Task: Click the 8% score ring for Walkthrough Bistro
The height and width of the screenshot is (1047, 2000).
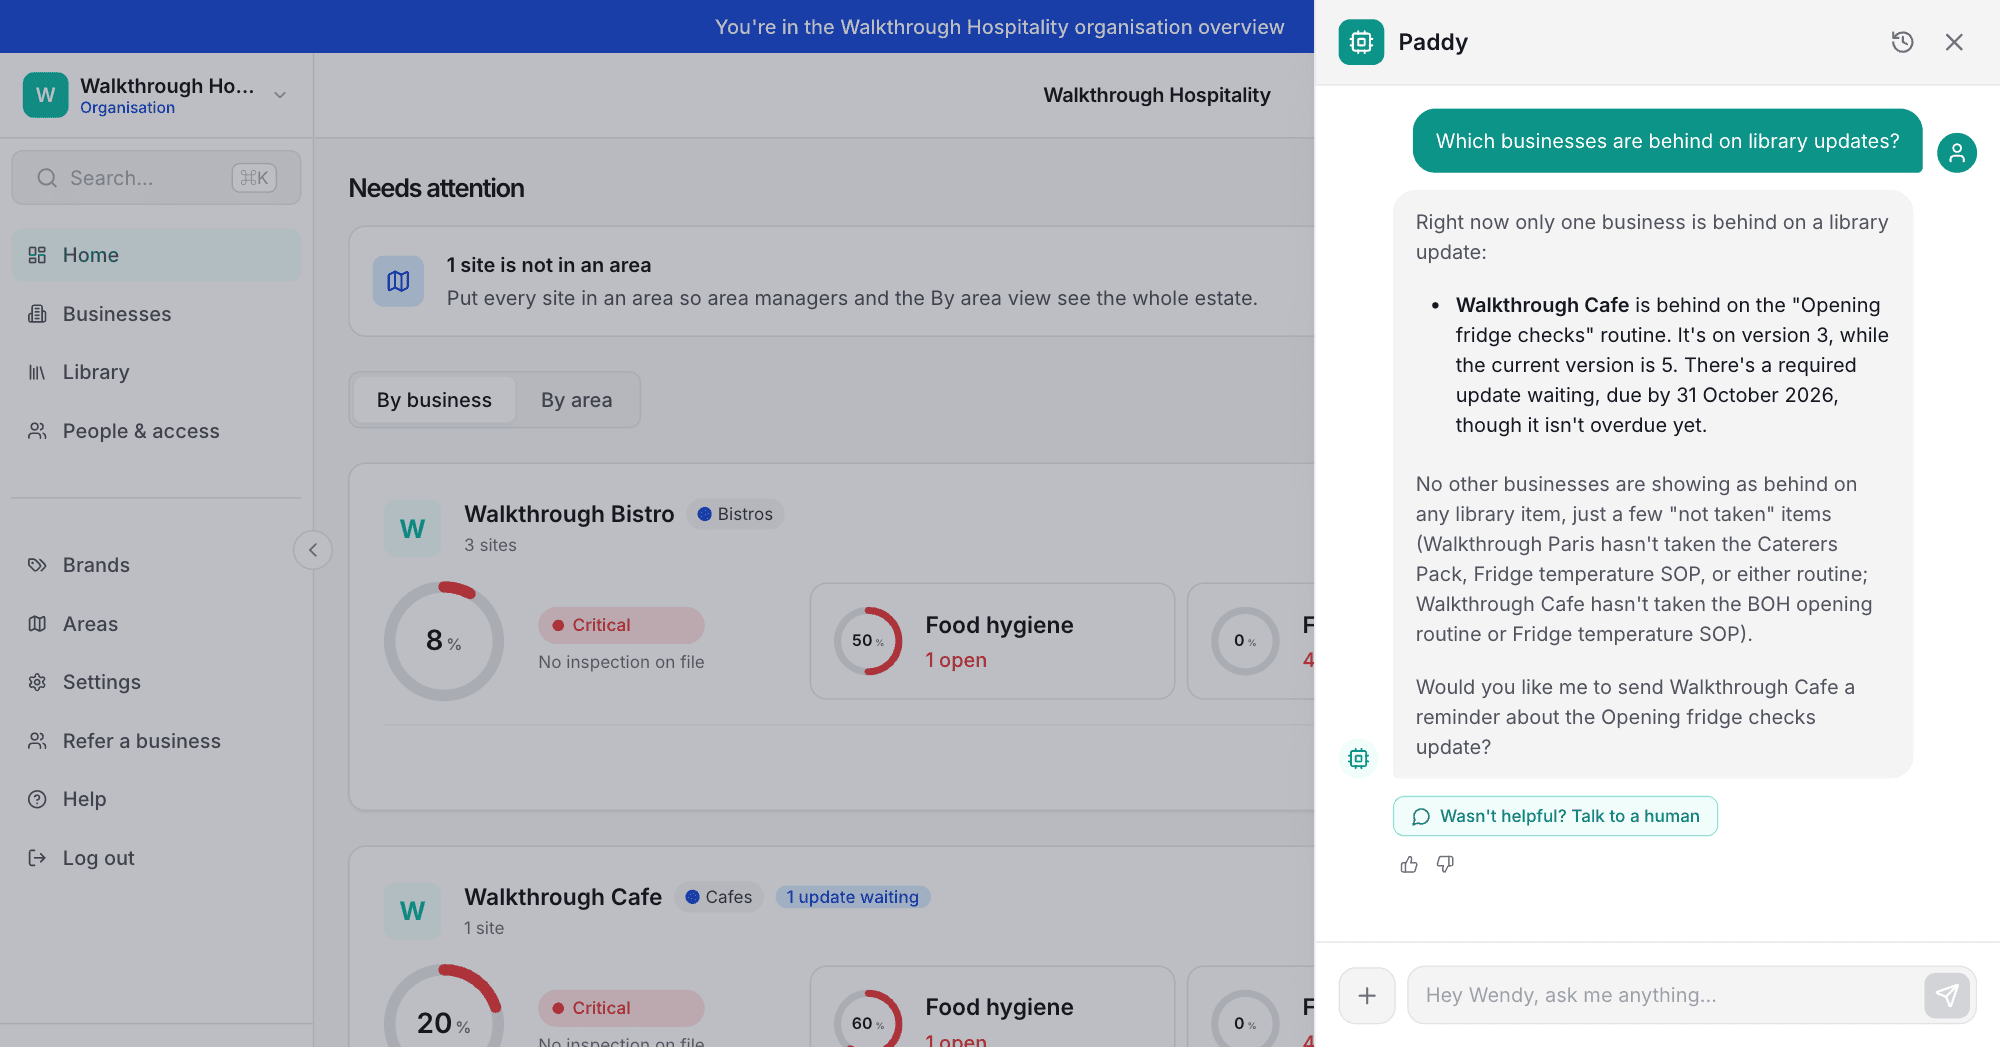Action: (443, 641)
